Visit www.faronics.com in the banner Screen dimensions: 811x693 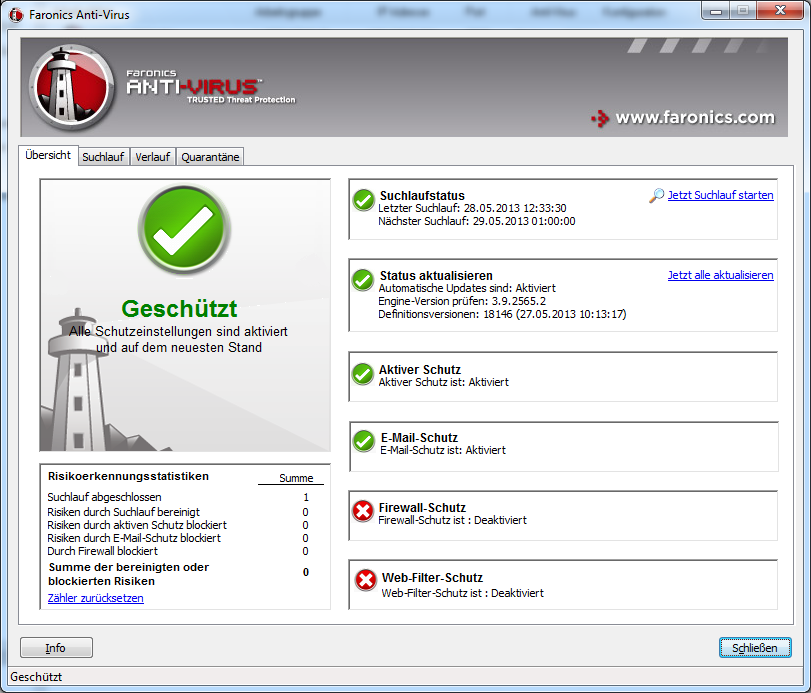click(695, 117)
